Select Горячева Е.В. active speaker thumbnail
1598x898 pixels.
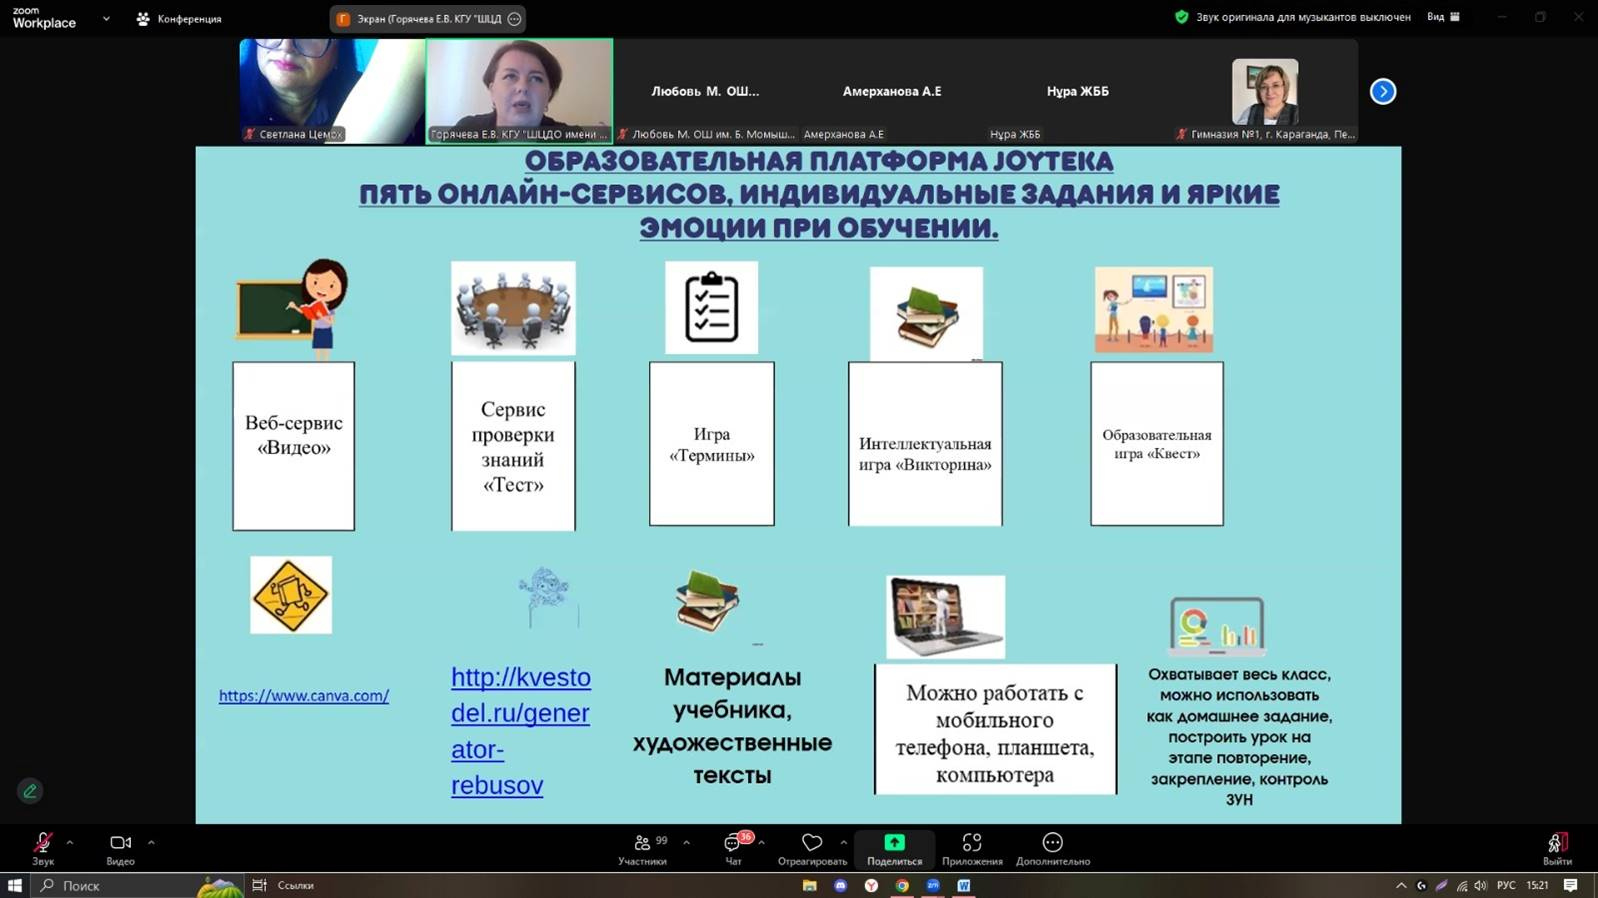[519, 91]
